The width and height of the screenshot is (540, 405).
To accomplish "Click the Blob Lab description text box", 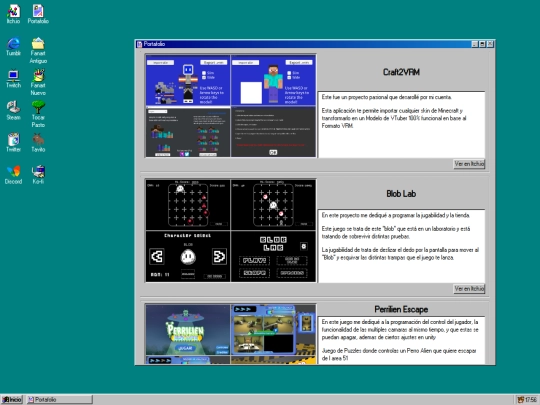I will click(x=401, y=246).
